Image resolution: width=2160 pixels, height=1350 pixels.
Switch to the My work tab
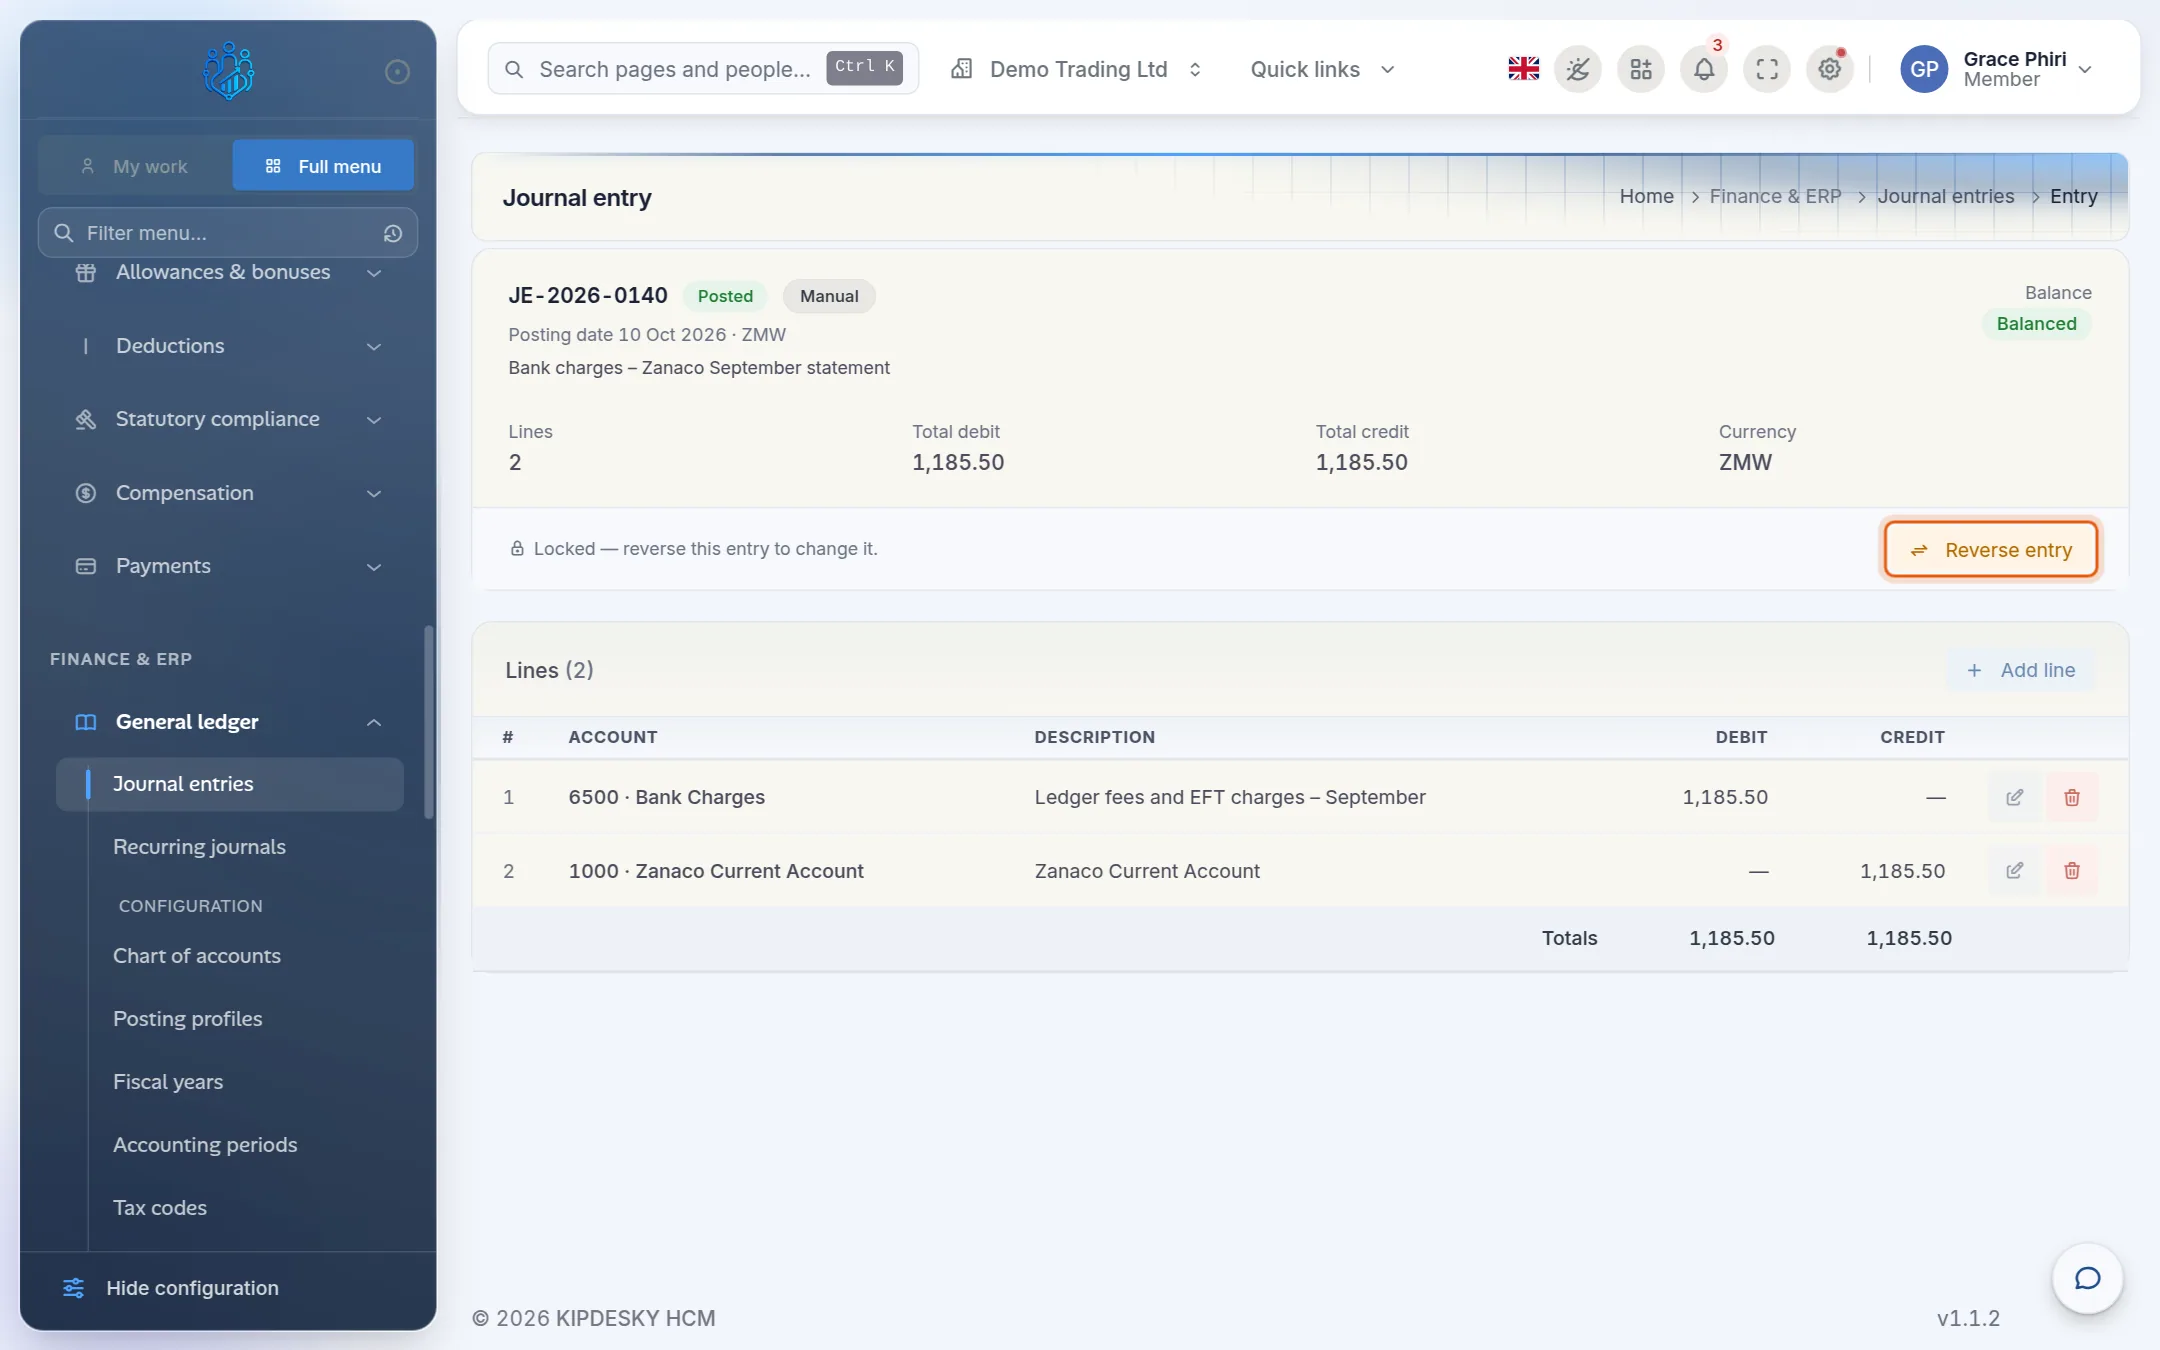point(135,166)
